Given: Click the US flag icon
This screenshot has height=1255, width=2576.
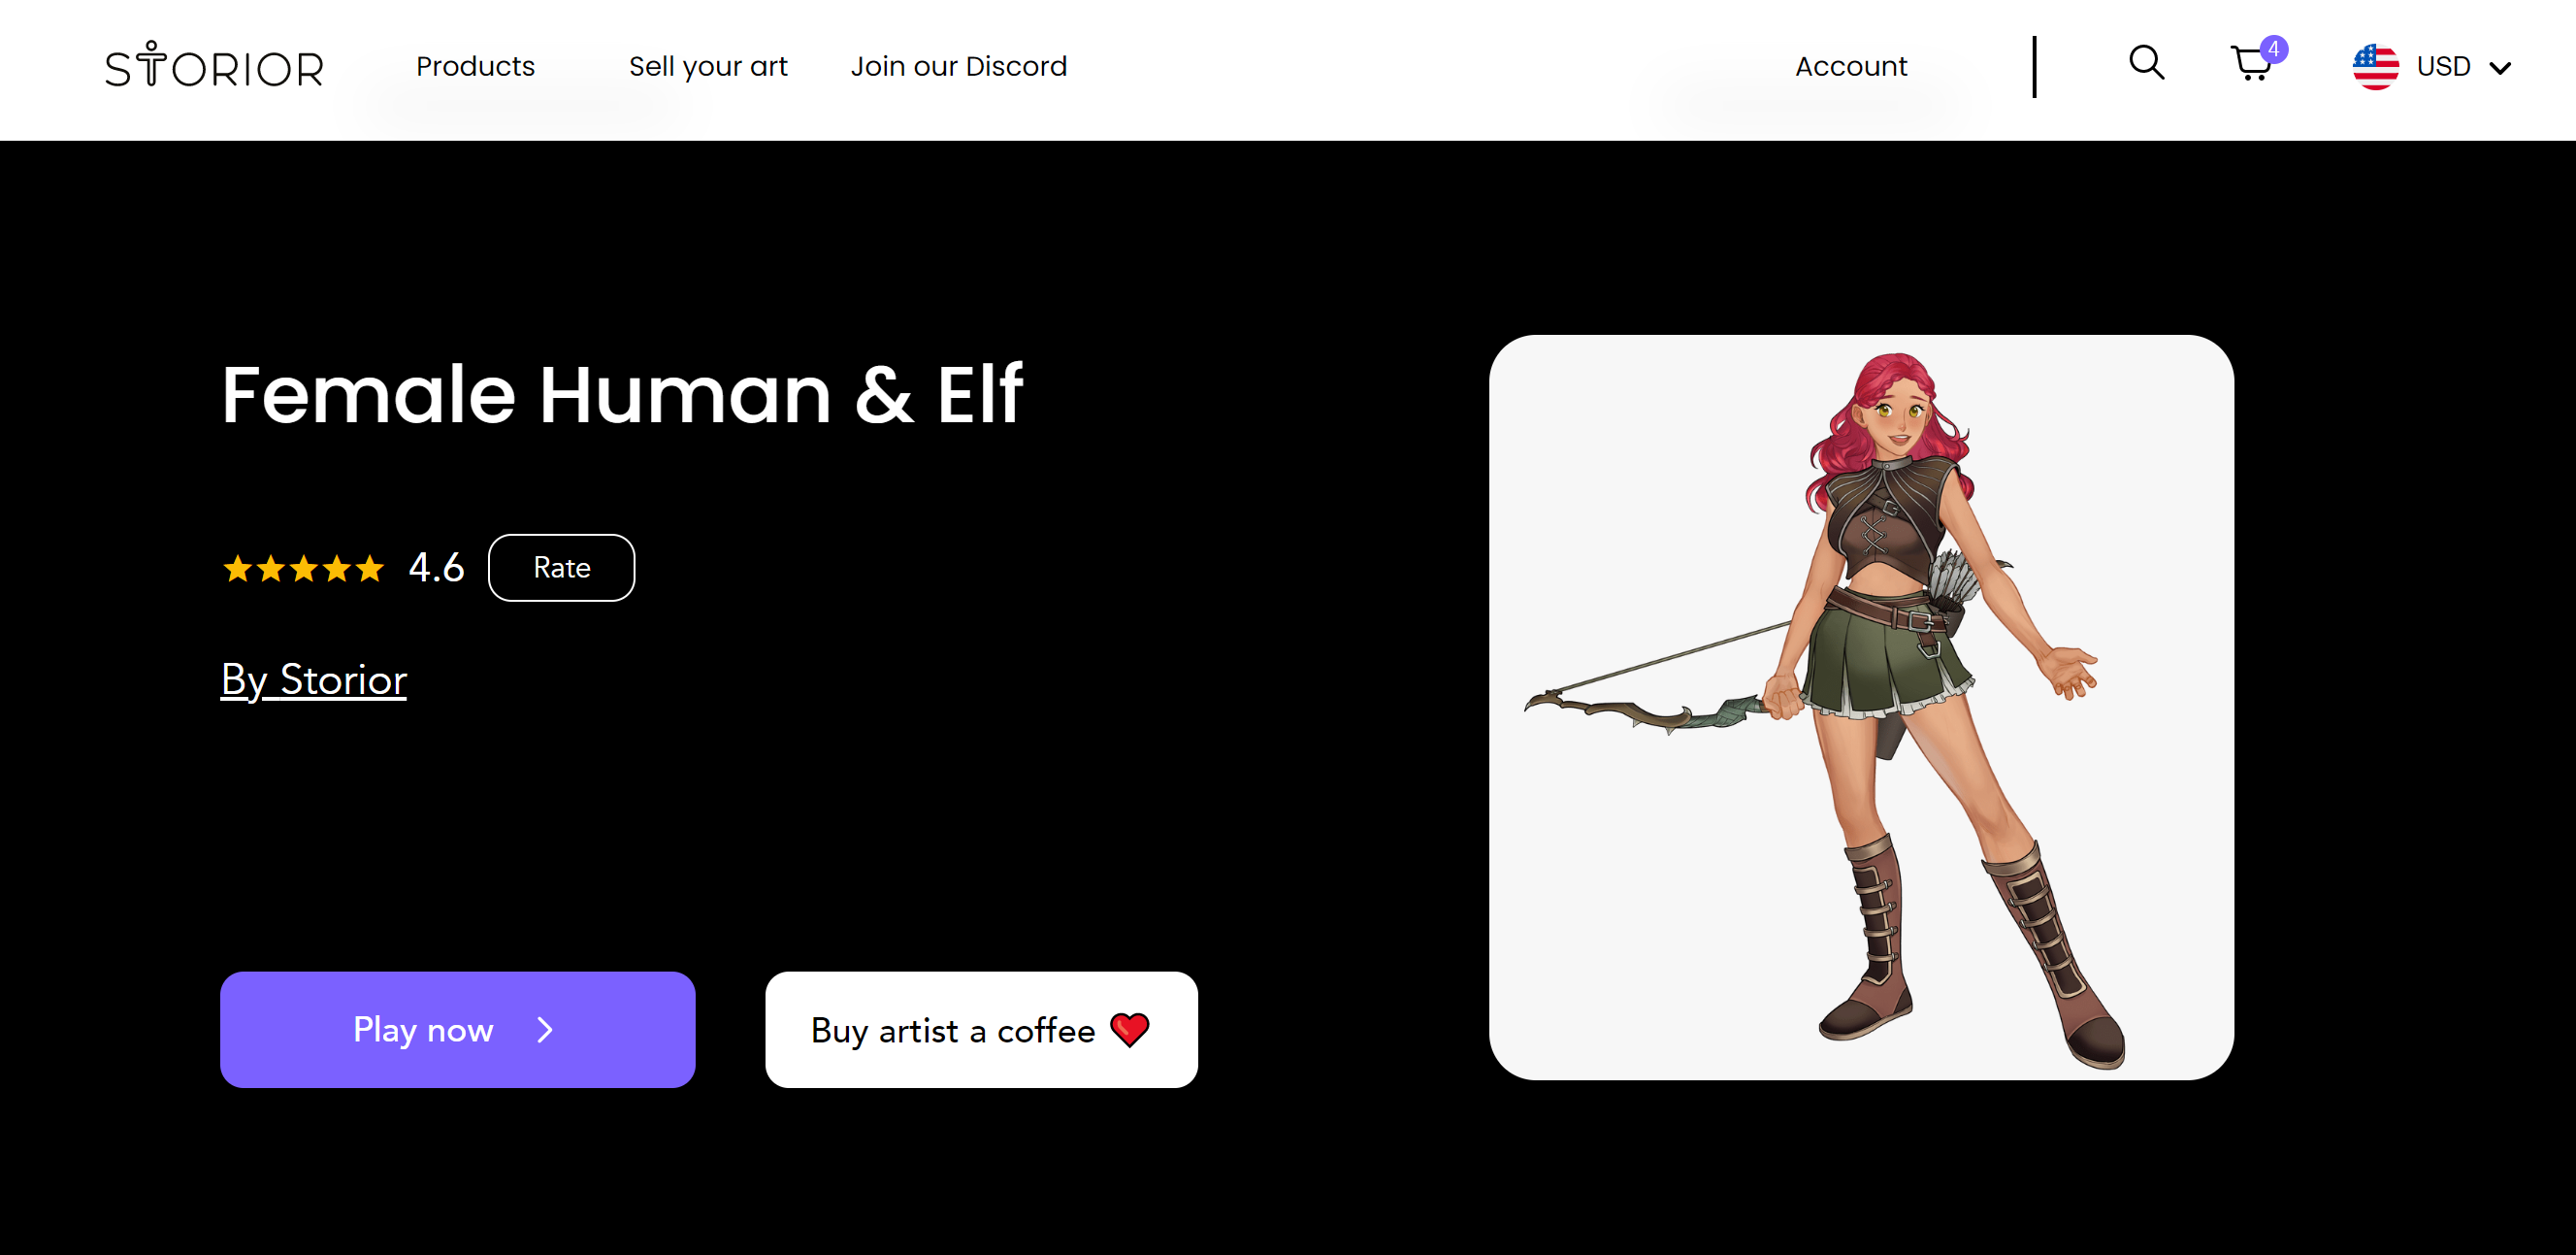Looking at the screenshot, I should [2375, 67].
